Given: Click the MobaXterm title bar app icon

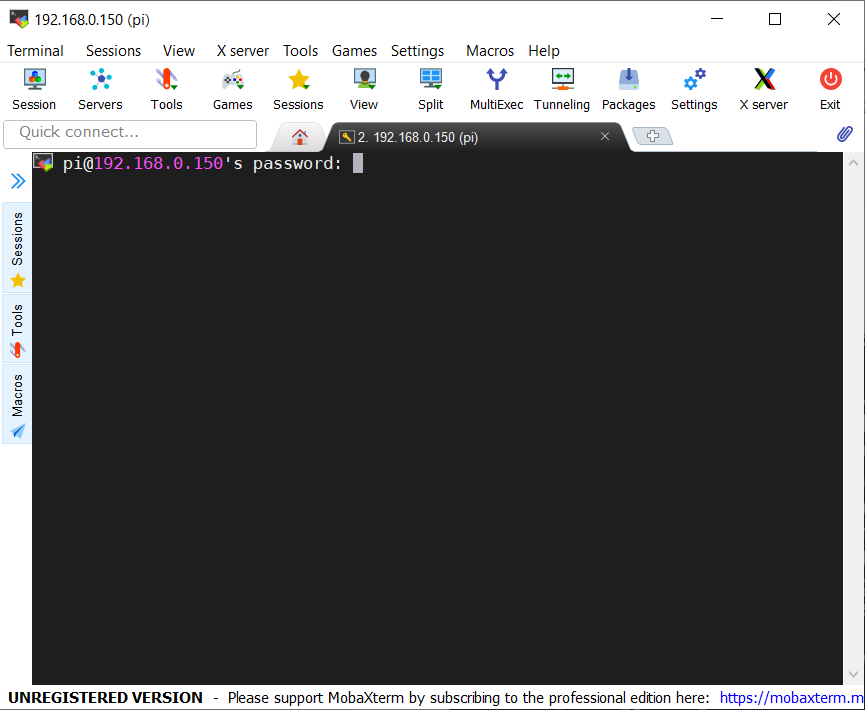Looking at the screenshot, I should 19,19.
